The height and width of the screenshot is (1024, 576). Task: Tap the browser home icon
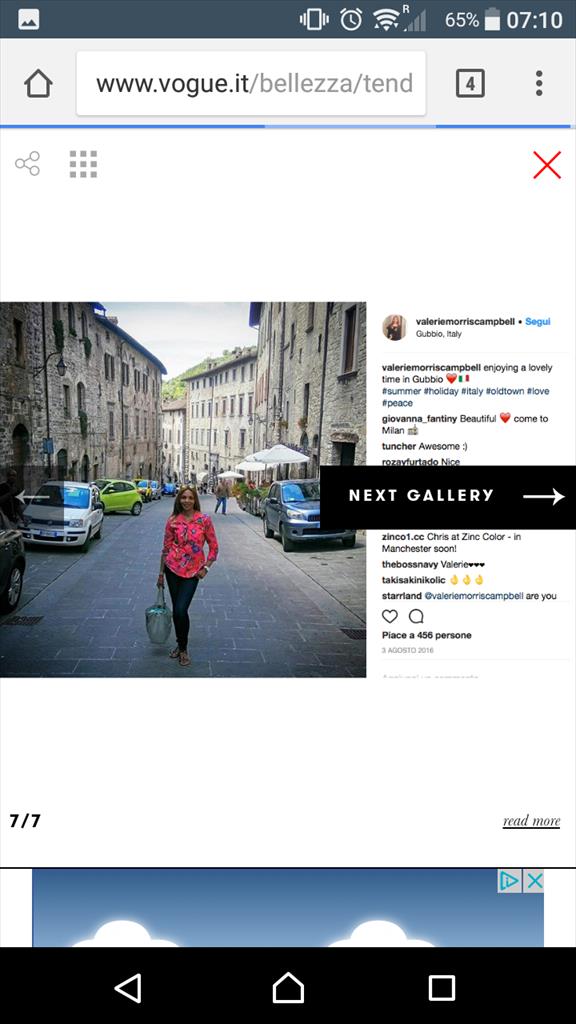coord(38,84)
